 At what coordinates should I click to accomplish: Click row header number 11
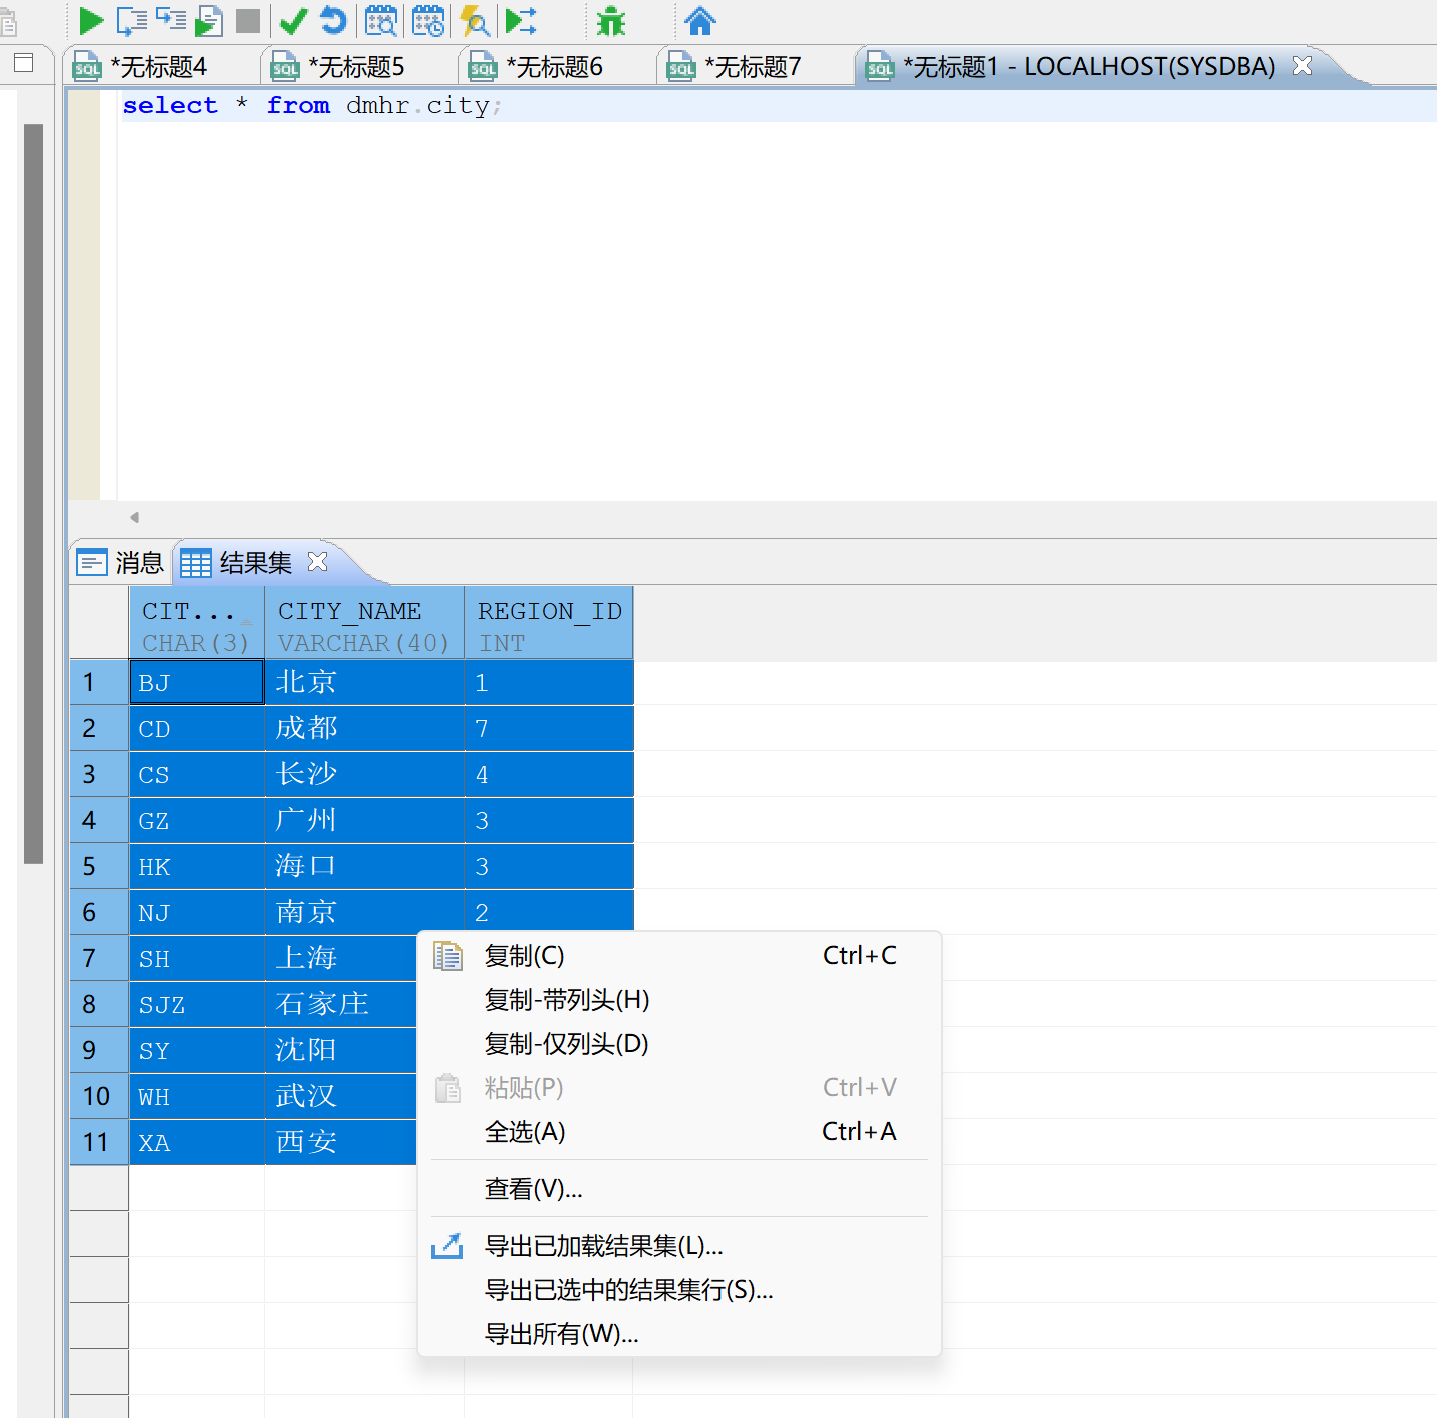[99, 1142]
